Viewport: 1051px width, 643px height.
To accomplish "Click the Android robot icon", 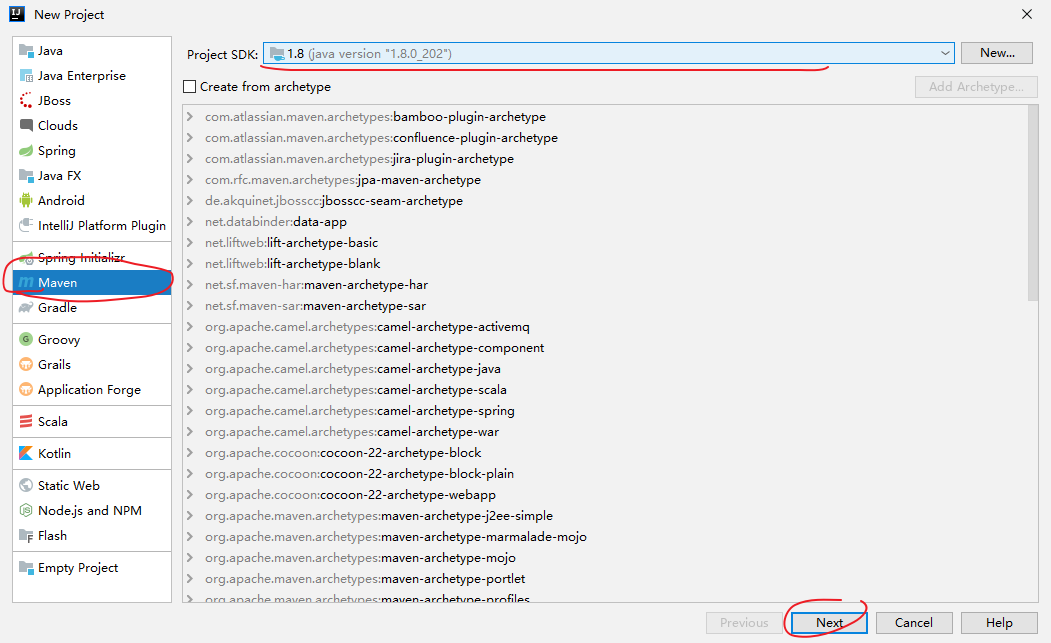I will click(26, 200).
